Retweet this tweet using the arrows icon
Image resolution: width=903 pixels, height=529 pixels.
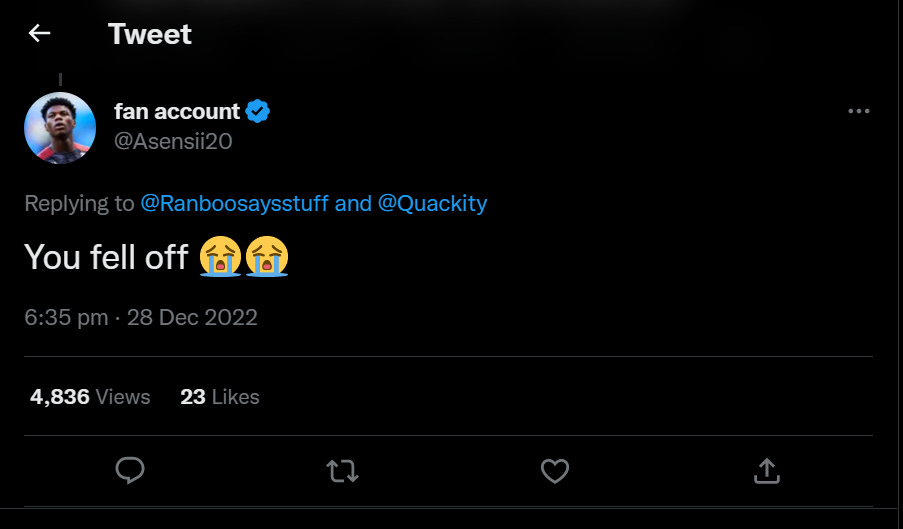point(342,471)
